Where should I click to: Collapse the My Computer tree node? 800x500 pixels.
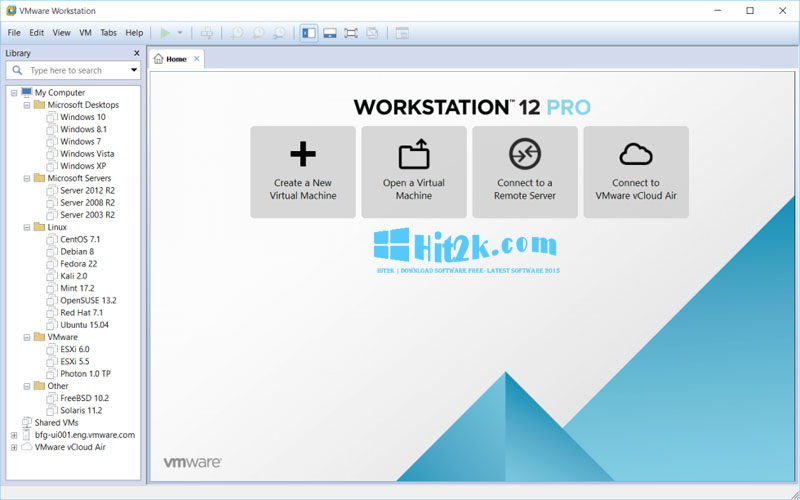[x=14, y=93]
